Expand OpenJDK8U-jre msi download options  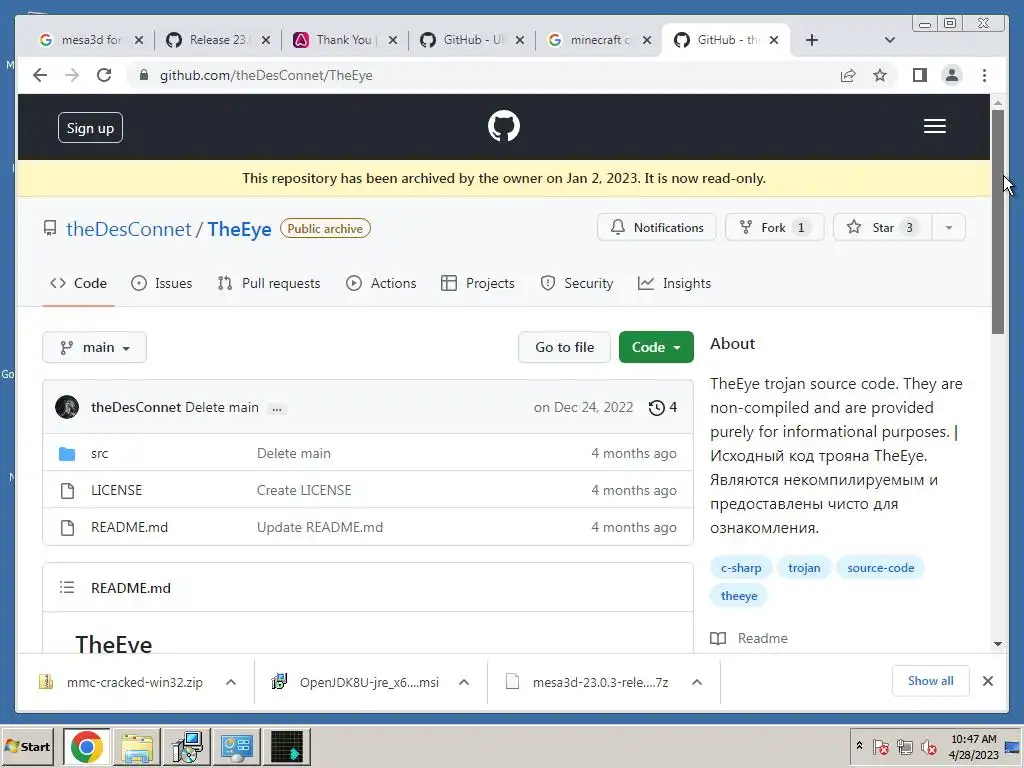pos(464,682)
